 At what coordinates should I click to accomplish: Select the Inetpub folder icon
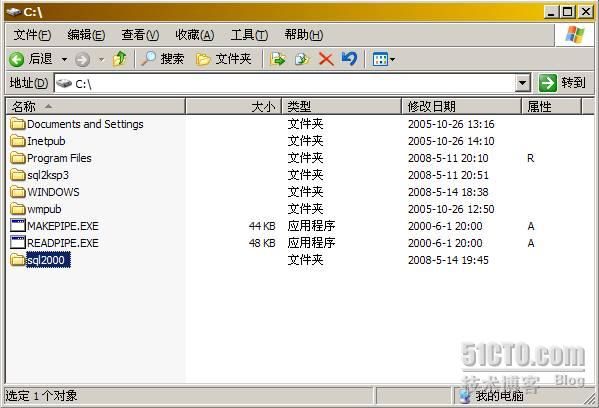[x=18, y=141]
